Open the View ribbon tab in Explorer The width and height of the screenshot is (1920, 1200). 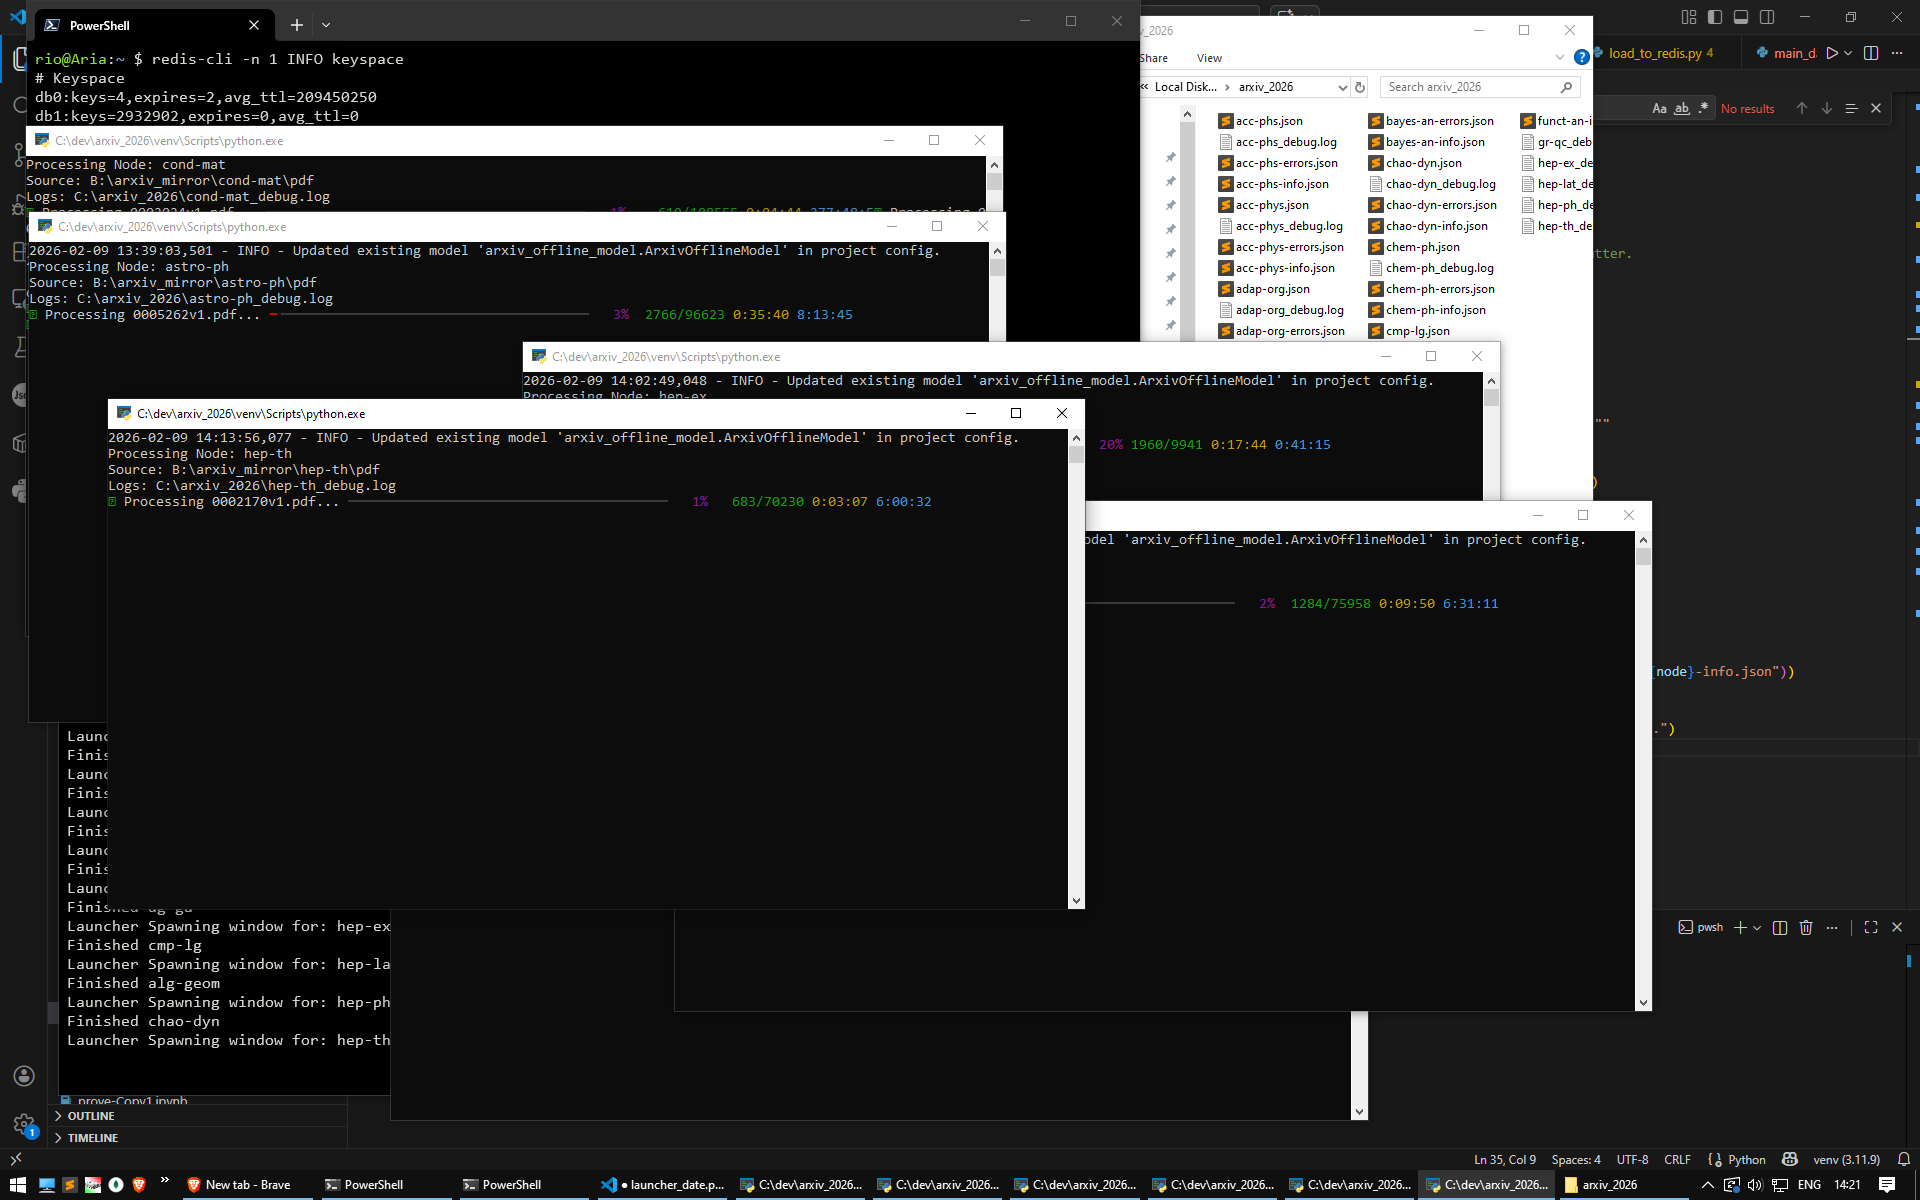(x=1209, y=58)
